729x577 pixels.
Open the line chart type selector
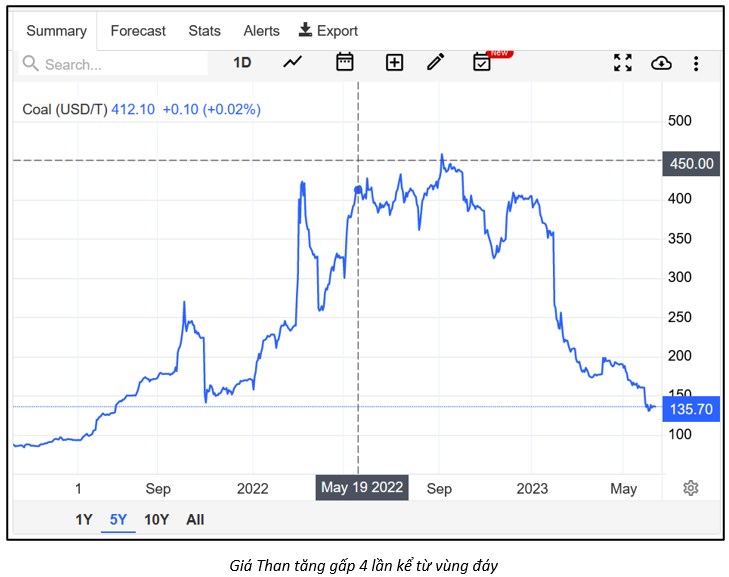tap(292, 62)
